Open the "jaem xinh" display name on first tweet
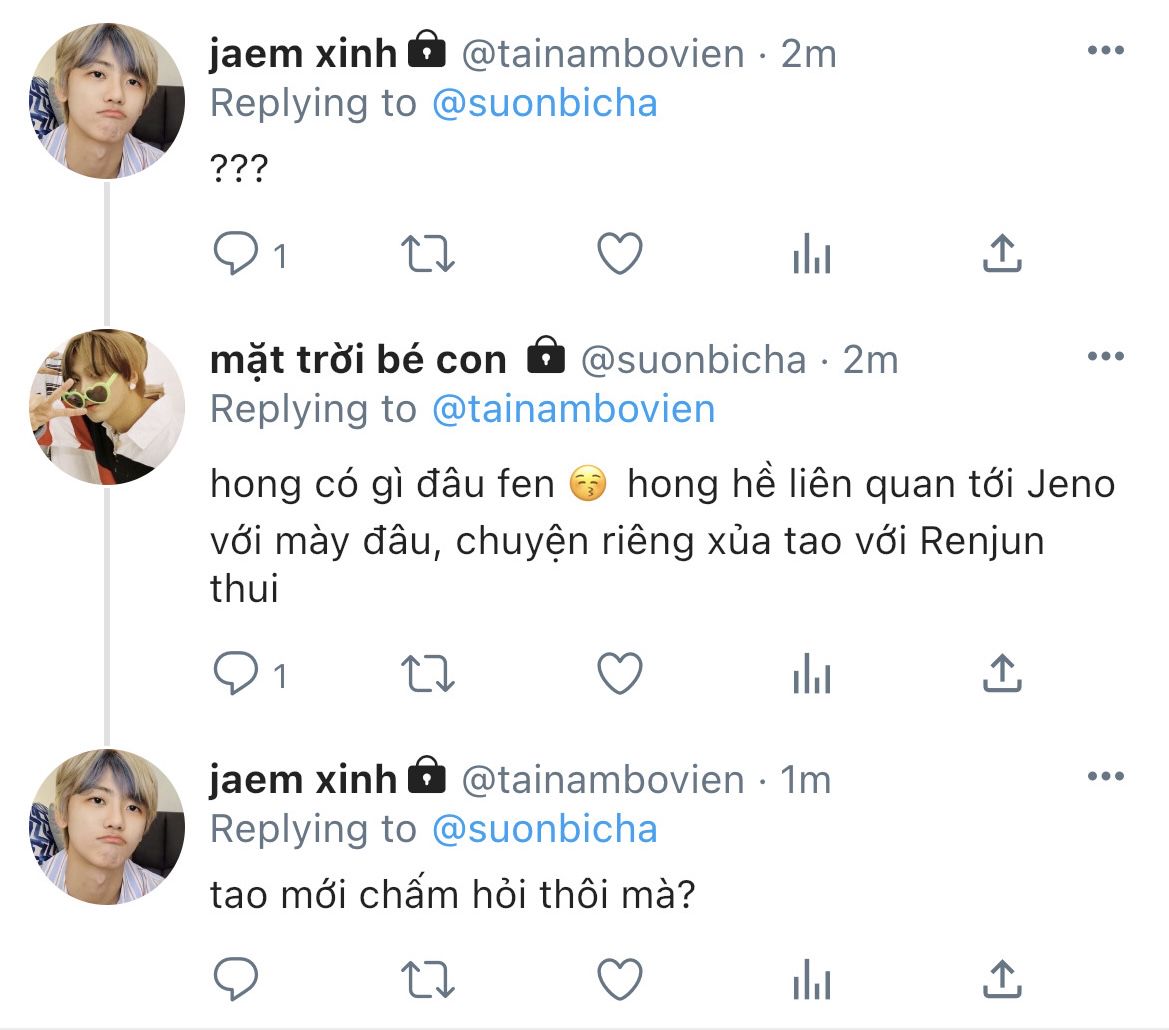 click(303, 53)
